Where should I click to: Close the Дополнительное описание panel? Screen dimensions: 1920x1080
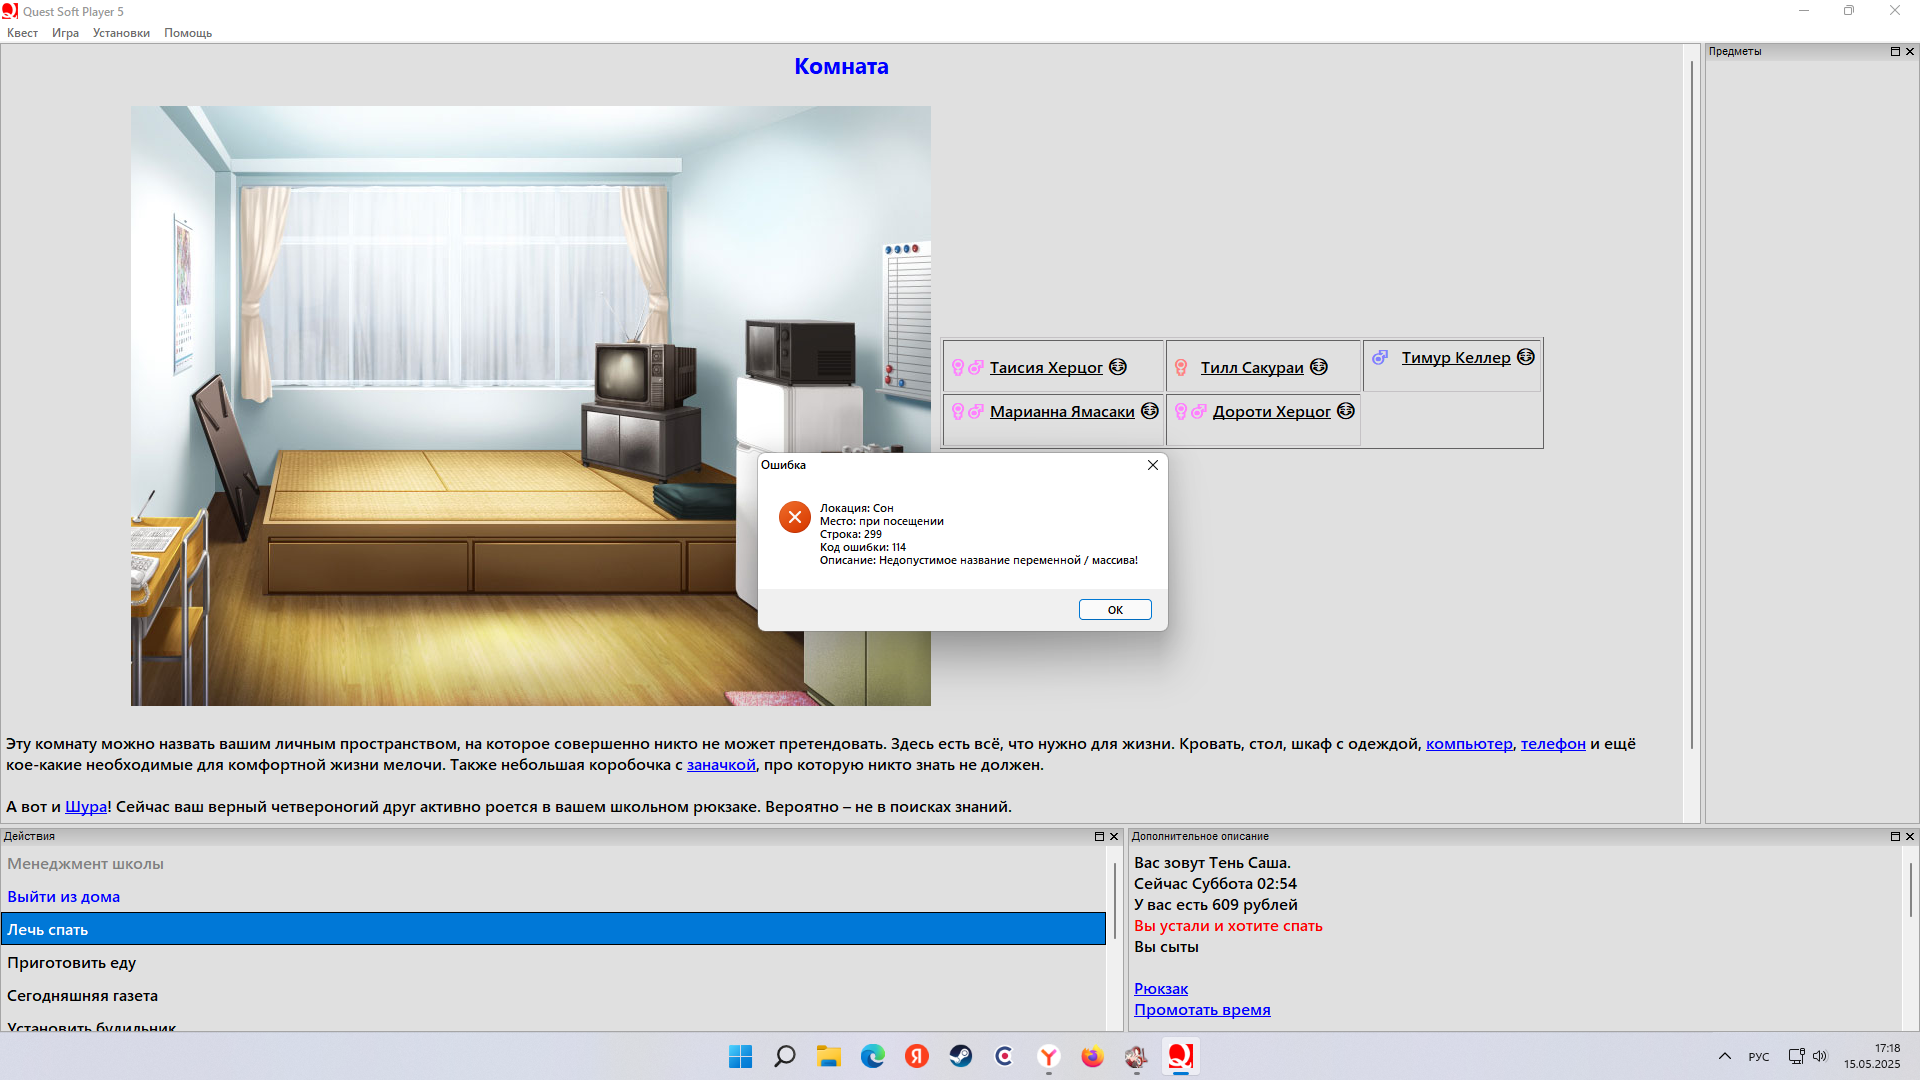[1910, 836]
